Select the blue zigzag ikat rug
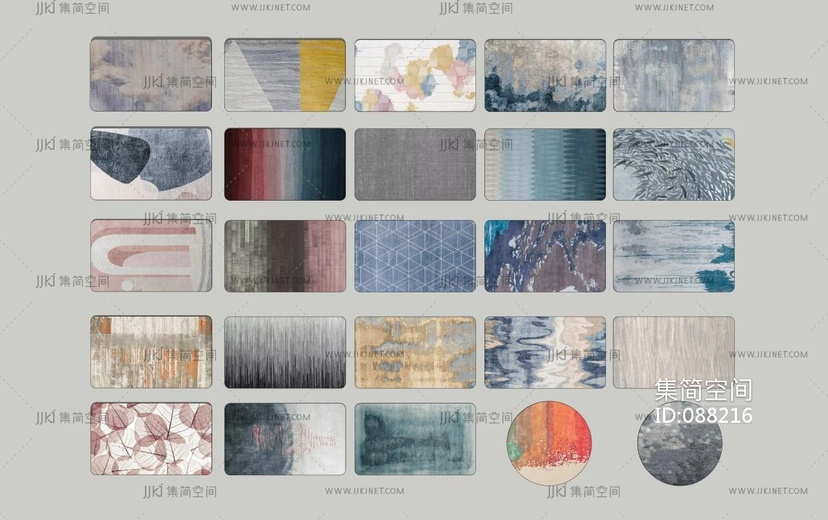 pyautogui.click(x=545, y=163)
